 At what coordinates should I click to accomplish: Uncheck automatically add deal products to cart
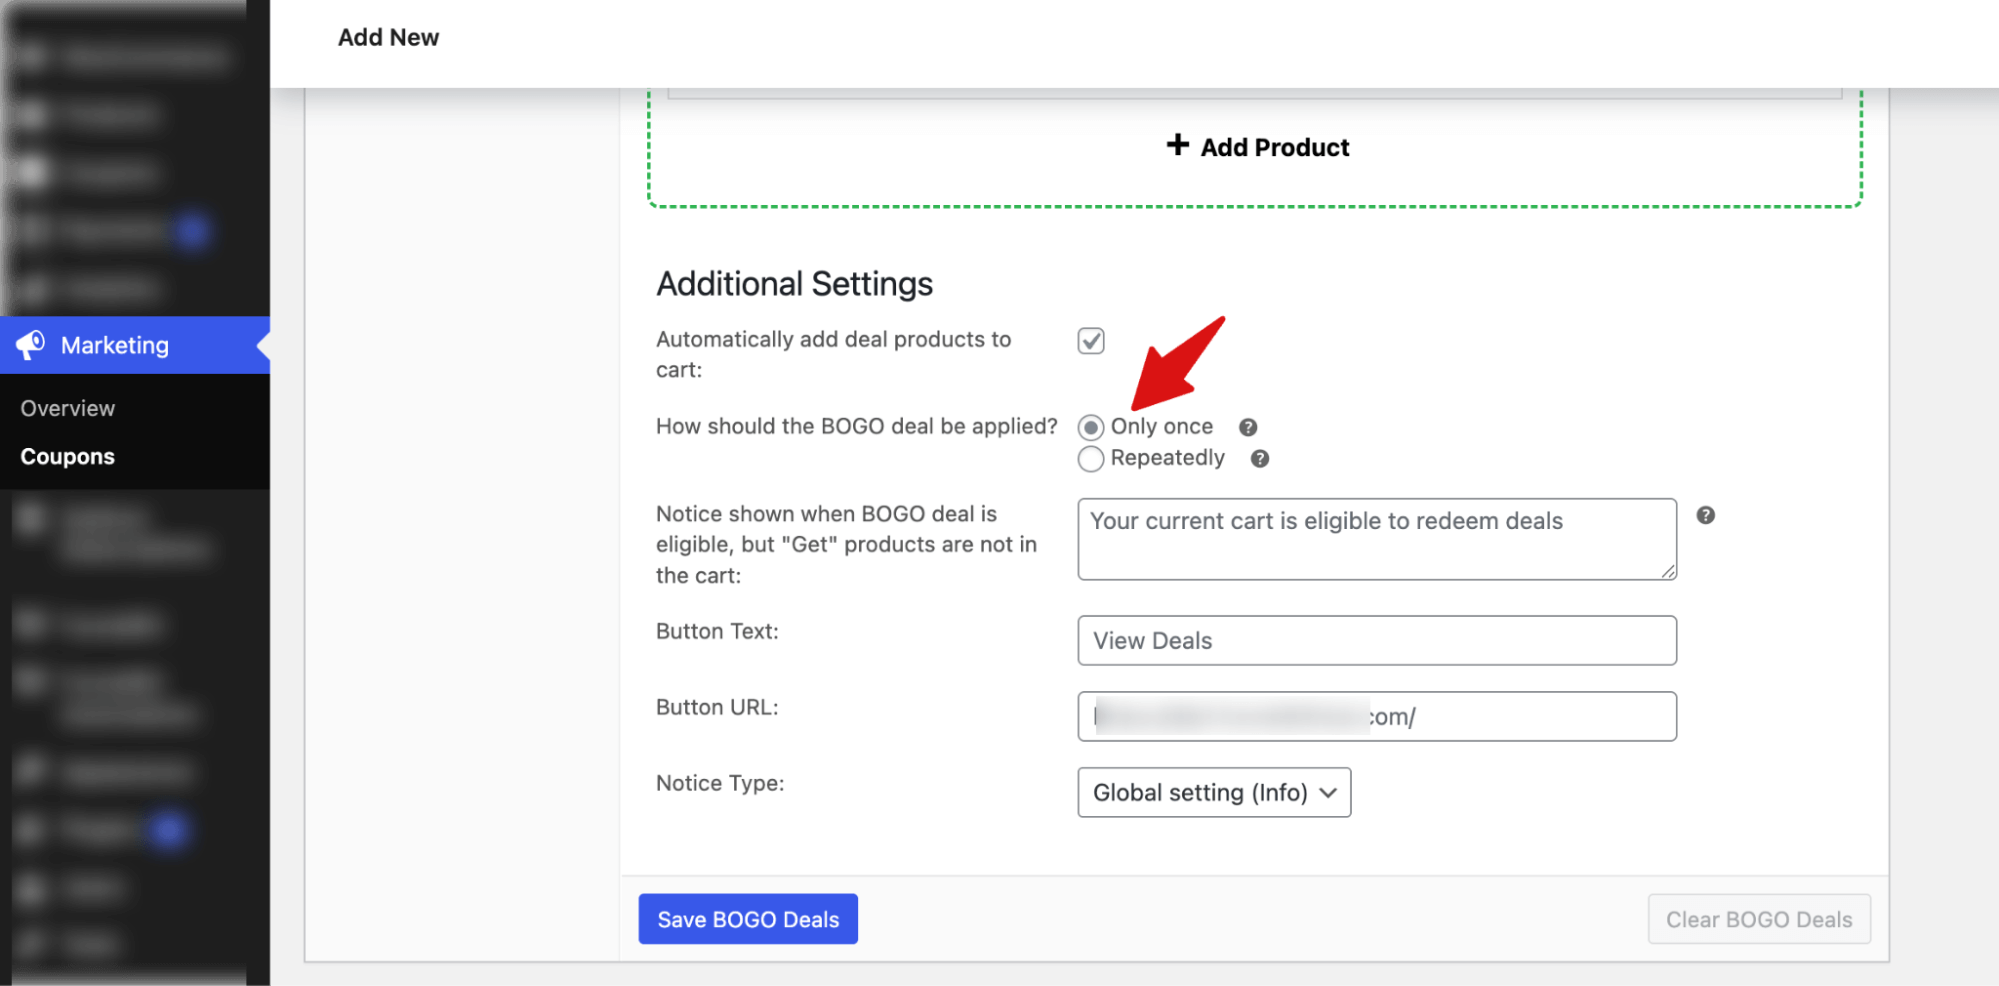coord(1090,341)
